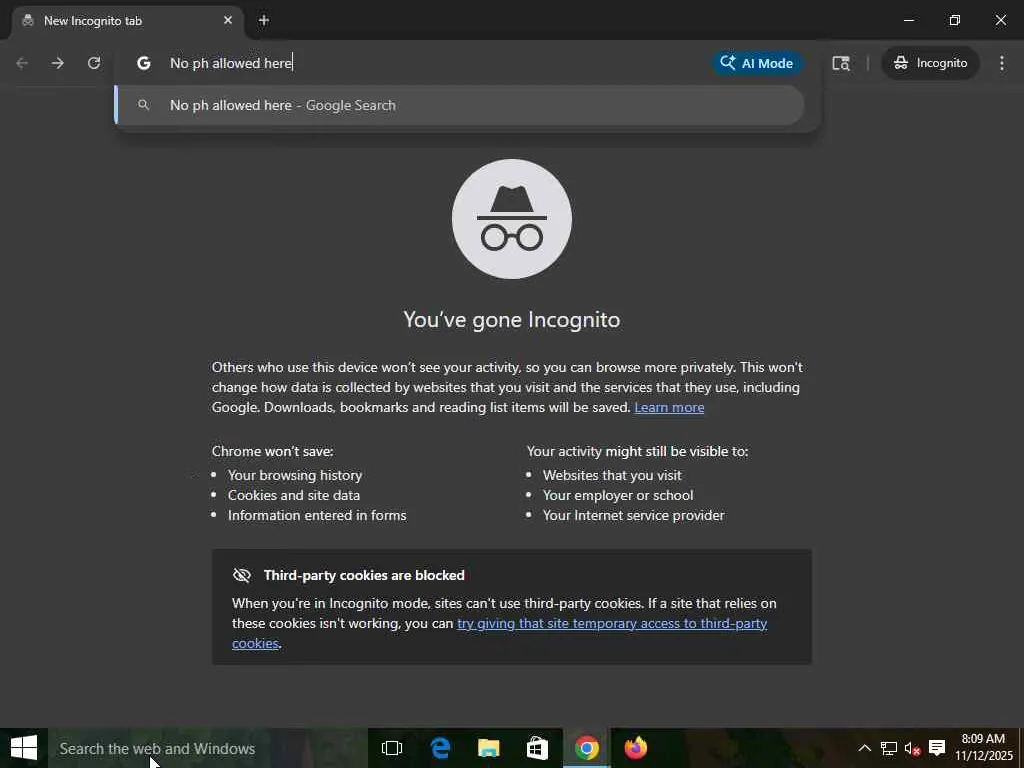This screenshot has height=768, width=1024.
Task: Open the Learn more link
Action: (x=669, y=407)
